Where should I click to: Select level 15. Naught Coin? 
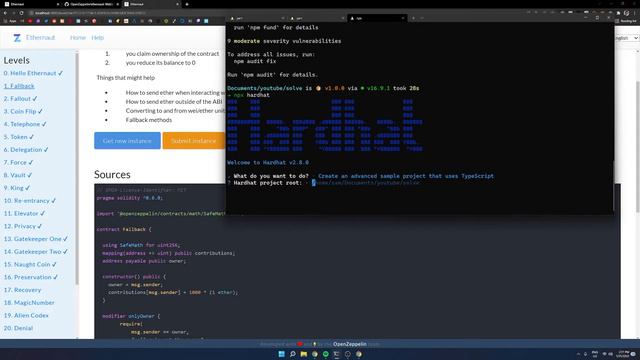click(30, 264)
